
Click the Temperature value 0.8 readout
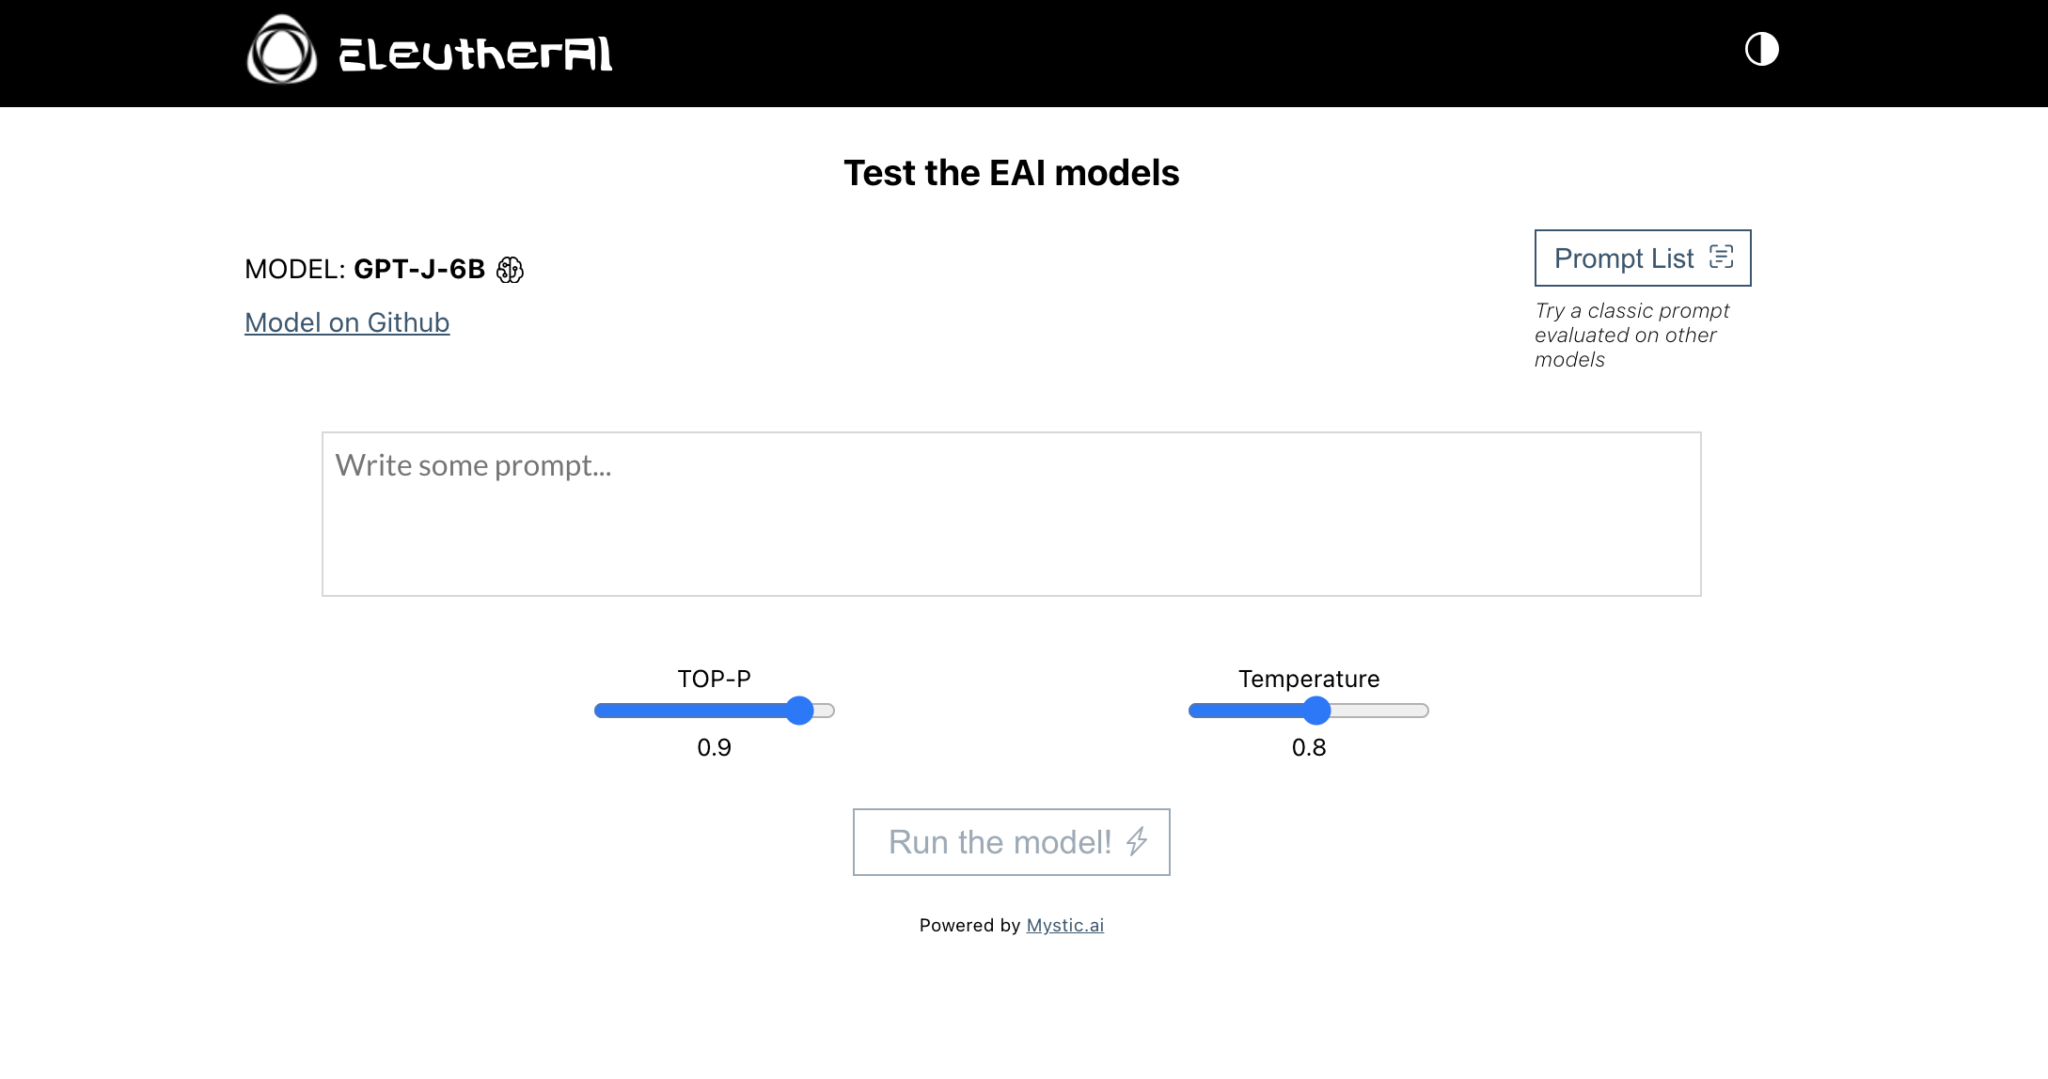click(1308, 748)
